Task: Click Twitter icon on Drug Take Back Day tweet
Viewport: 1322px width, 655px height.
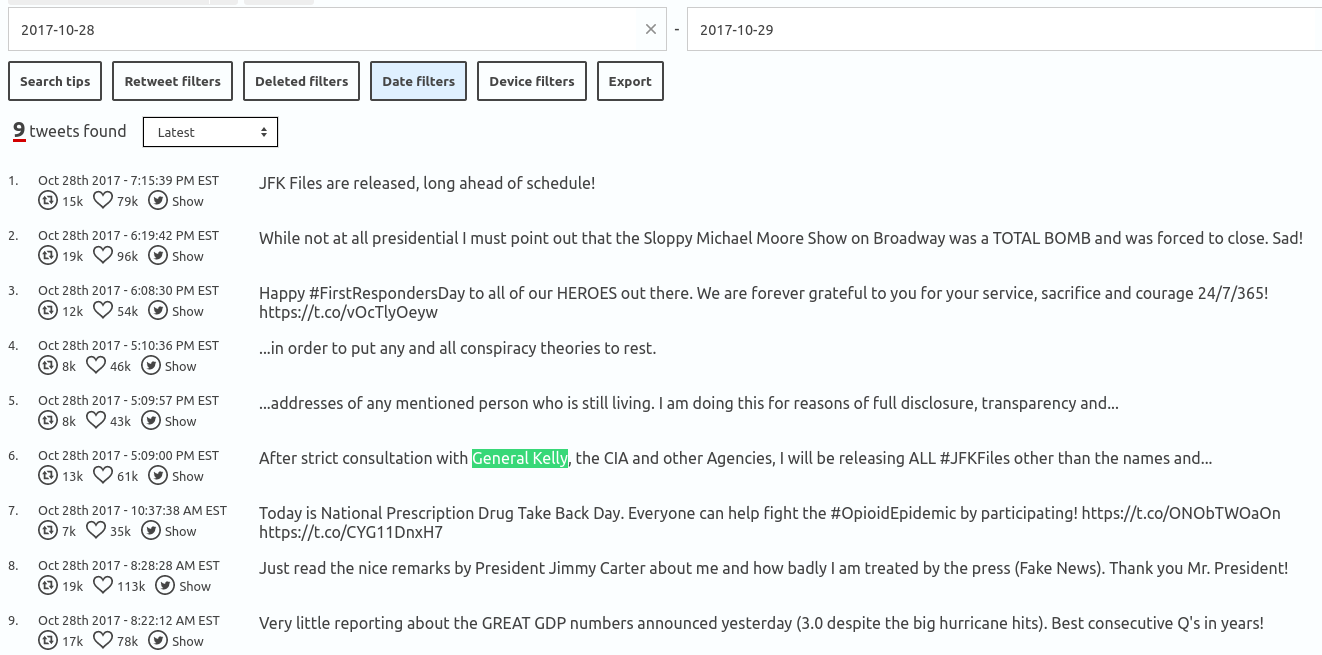Action: tap(151, 531)
